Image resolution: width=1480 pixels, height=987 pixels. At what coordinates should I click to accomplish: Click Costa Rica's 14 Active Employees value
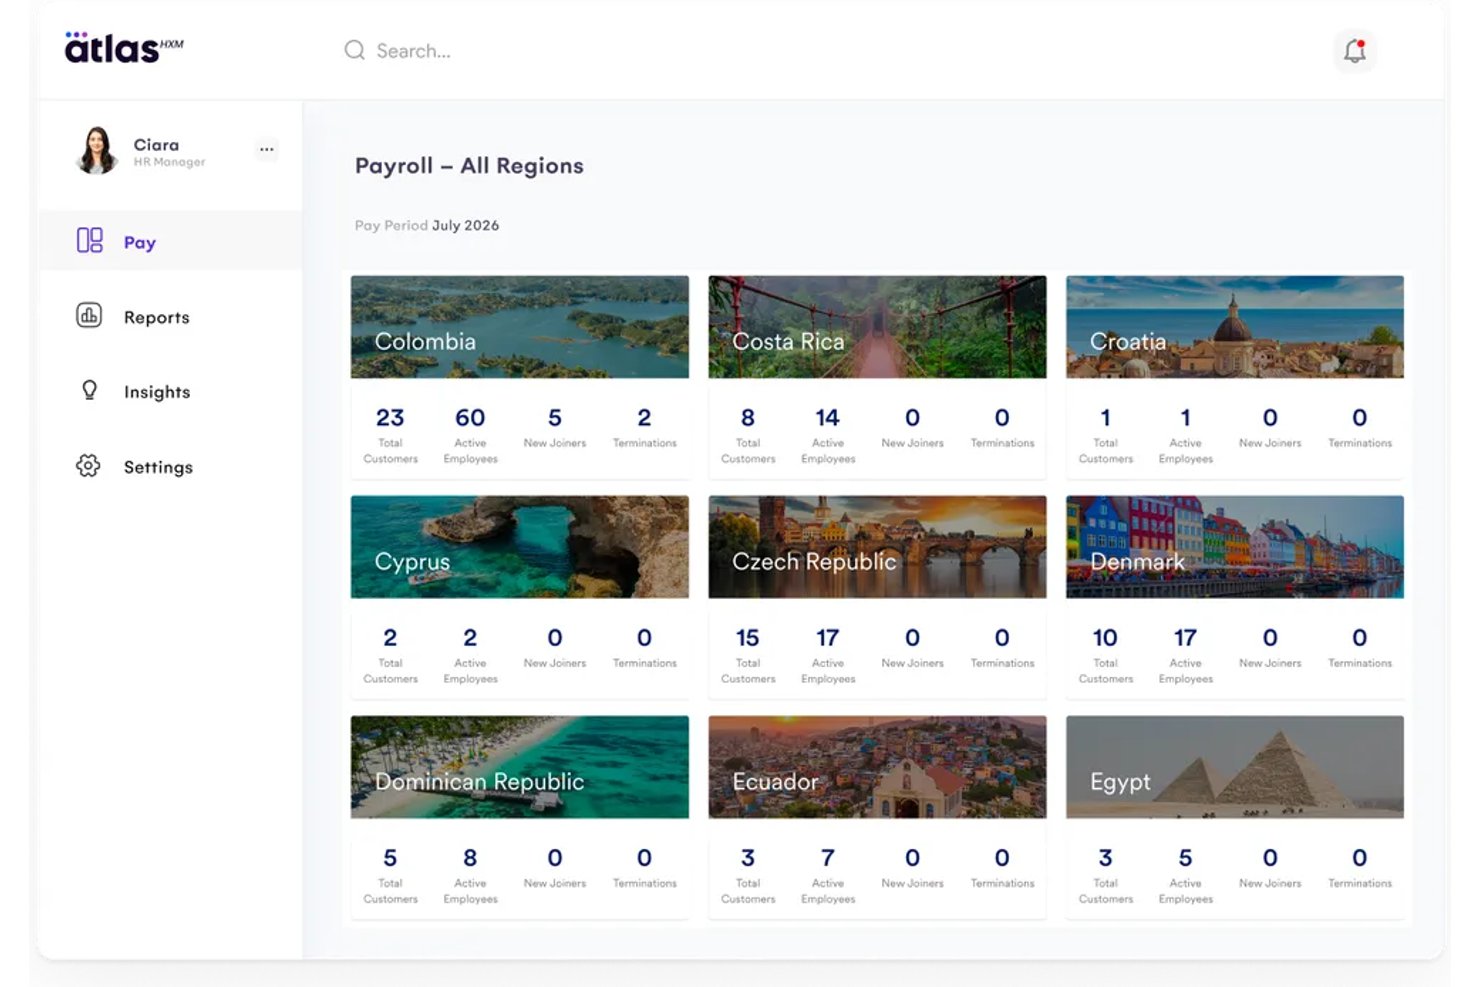pos(827,417)
